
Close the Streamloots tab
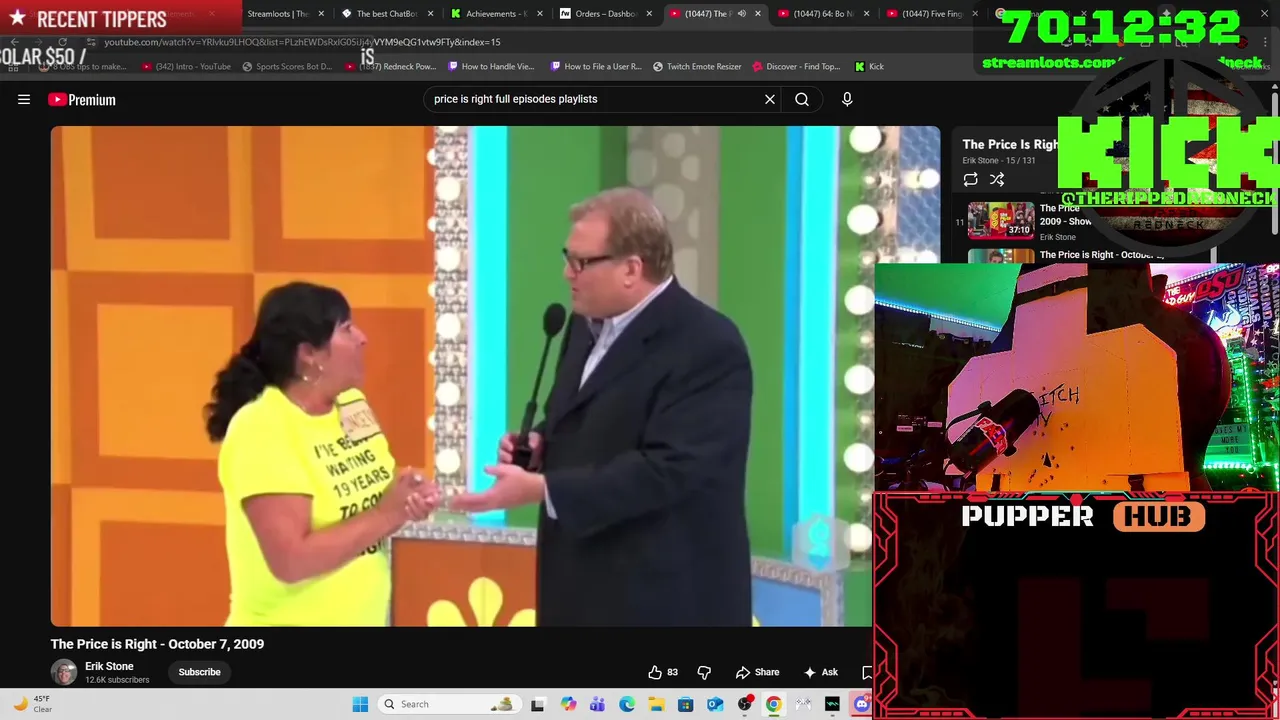tap(321, 14)
